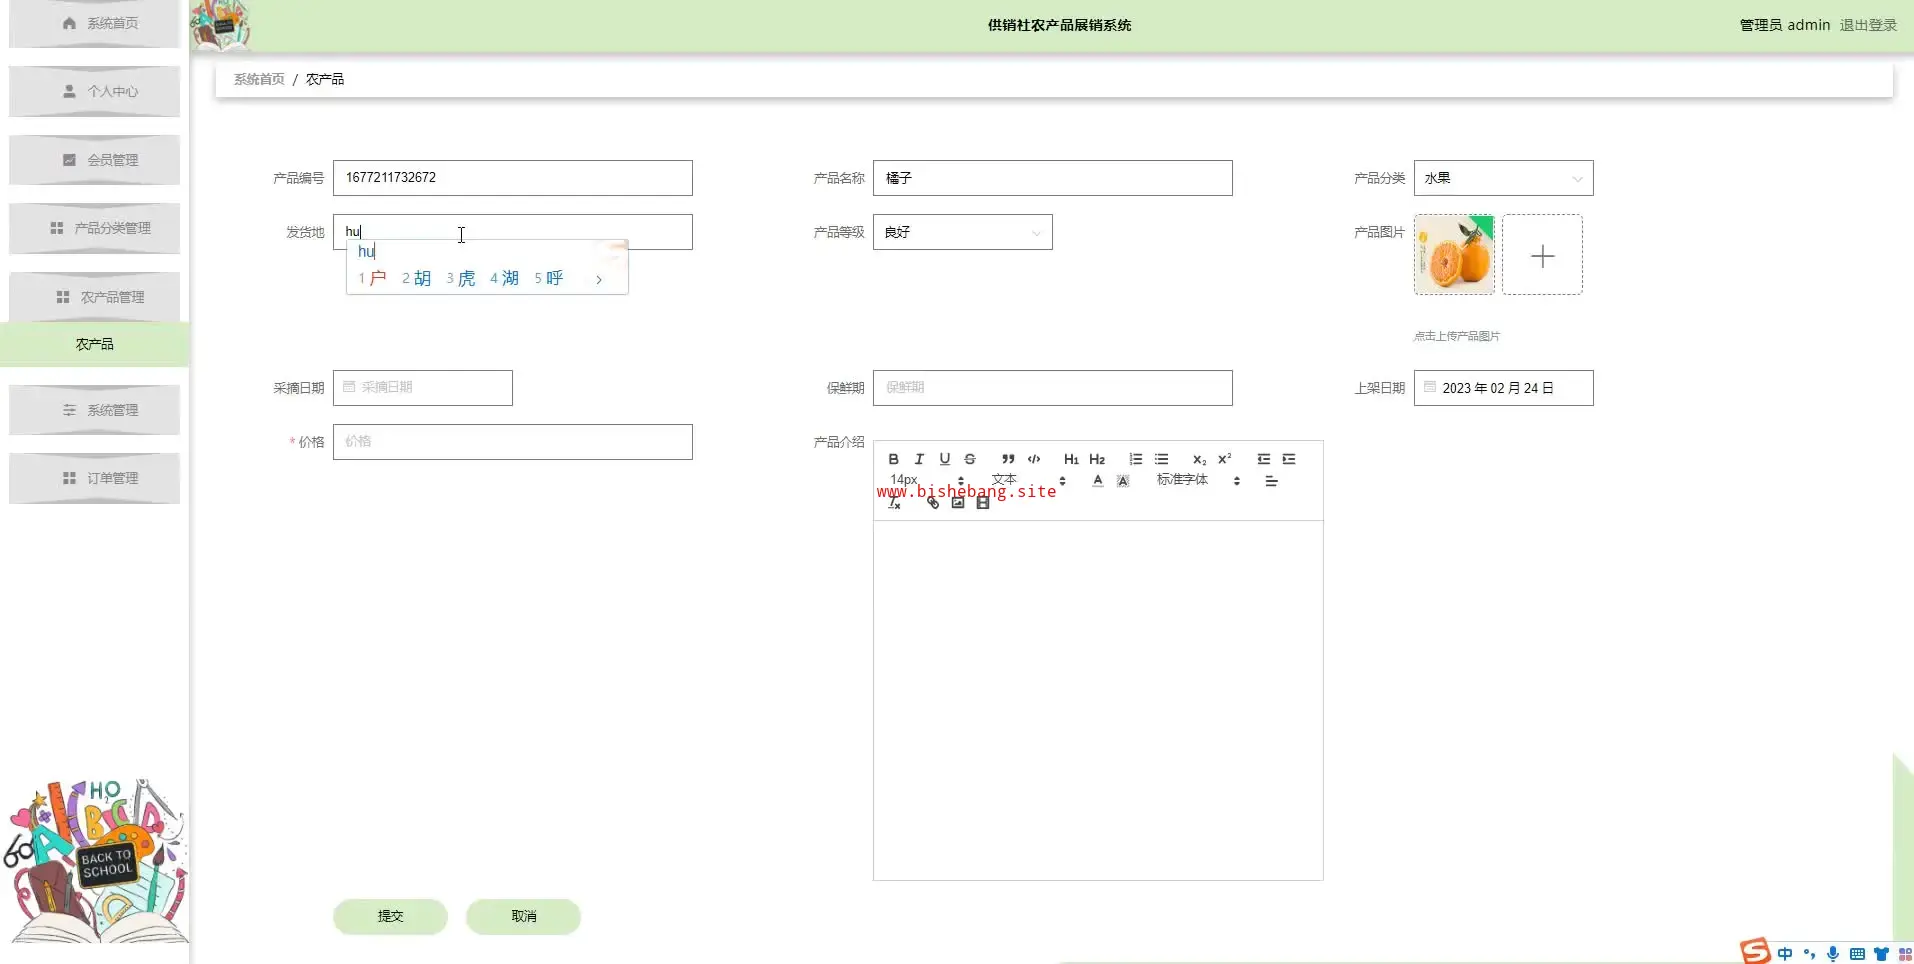Viewport: 1914px width, 964px height.
Task: Switch the Sogou Chinese/English input mode
Action: pyautogui.click(x=1785, y=953)
